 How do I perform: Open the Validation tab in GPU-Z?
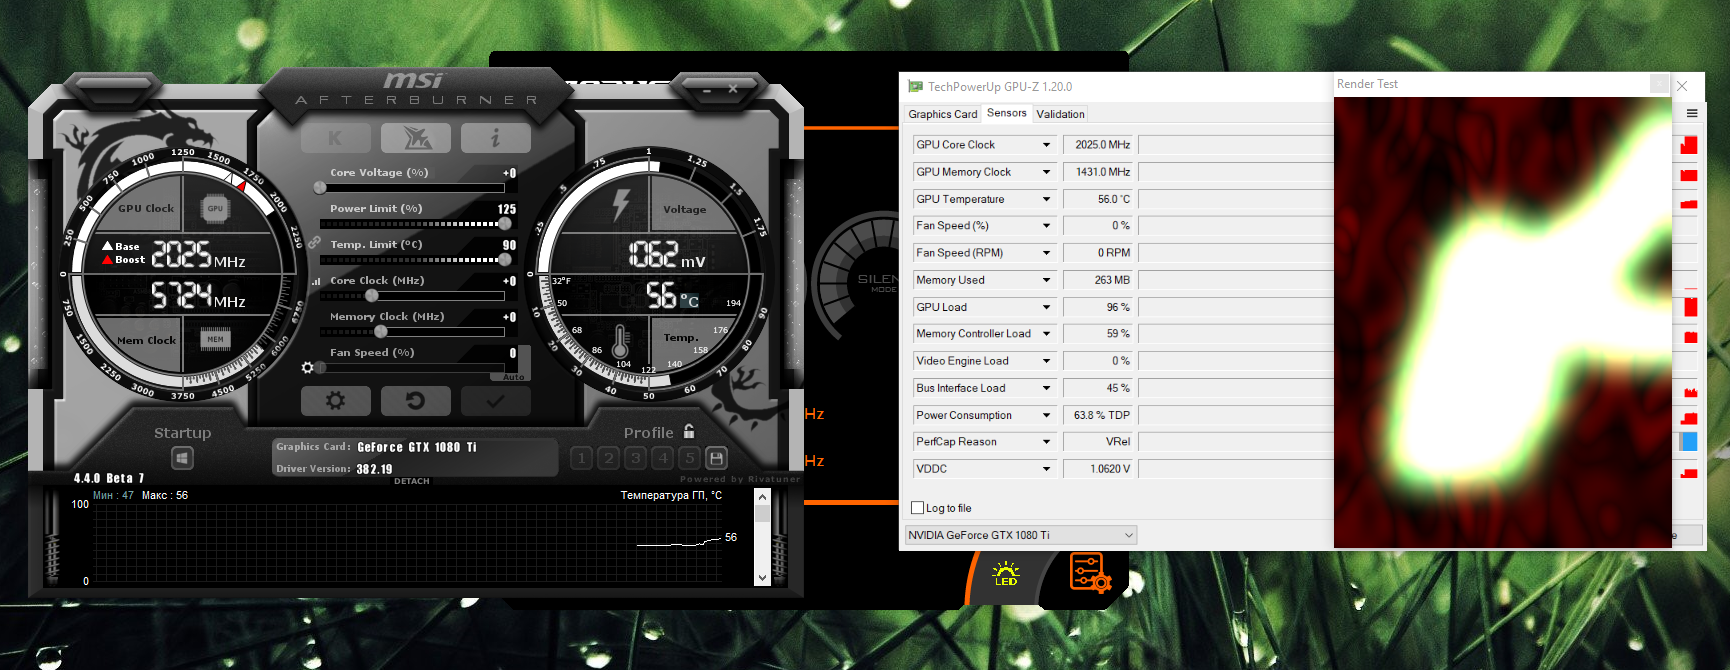1060,114
